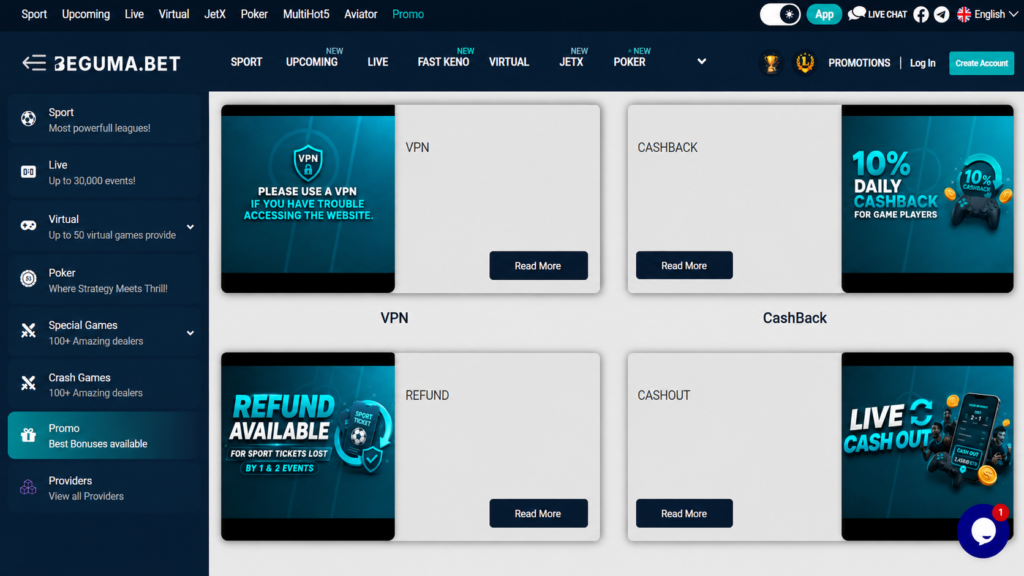Open the App download button

pos(824,14)
